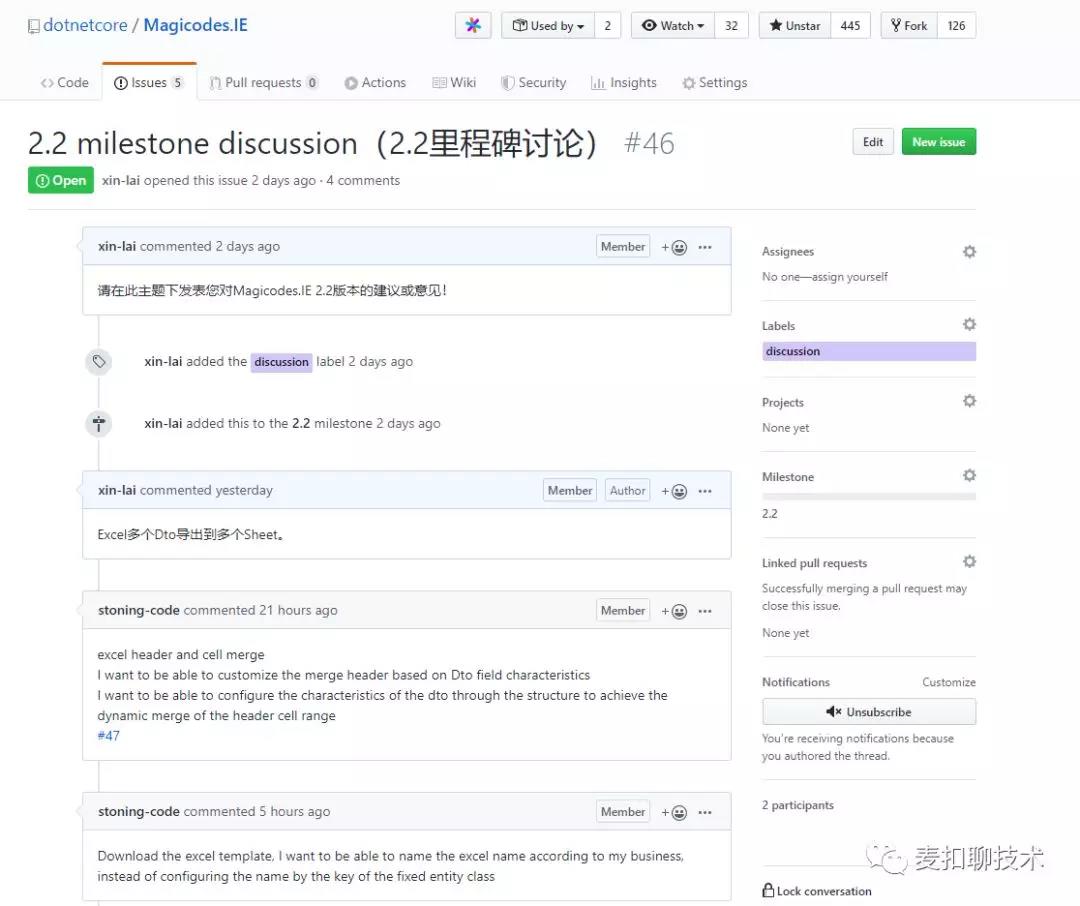
Task: Click the fork count 126
Action: (x=956, y=25)
